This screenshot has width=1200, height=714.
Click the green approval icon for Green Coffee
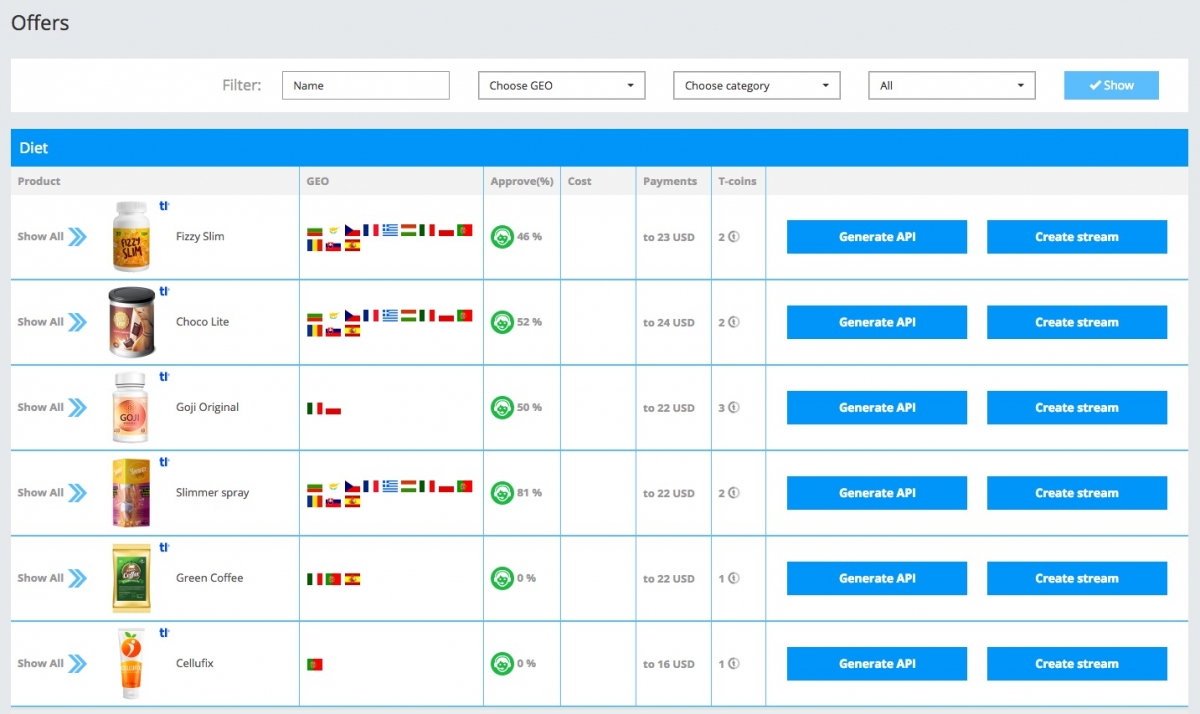(x=502, y=578)
